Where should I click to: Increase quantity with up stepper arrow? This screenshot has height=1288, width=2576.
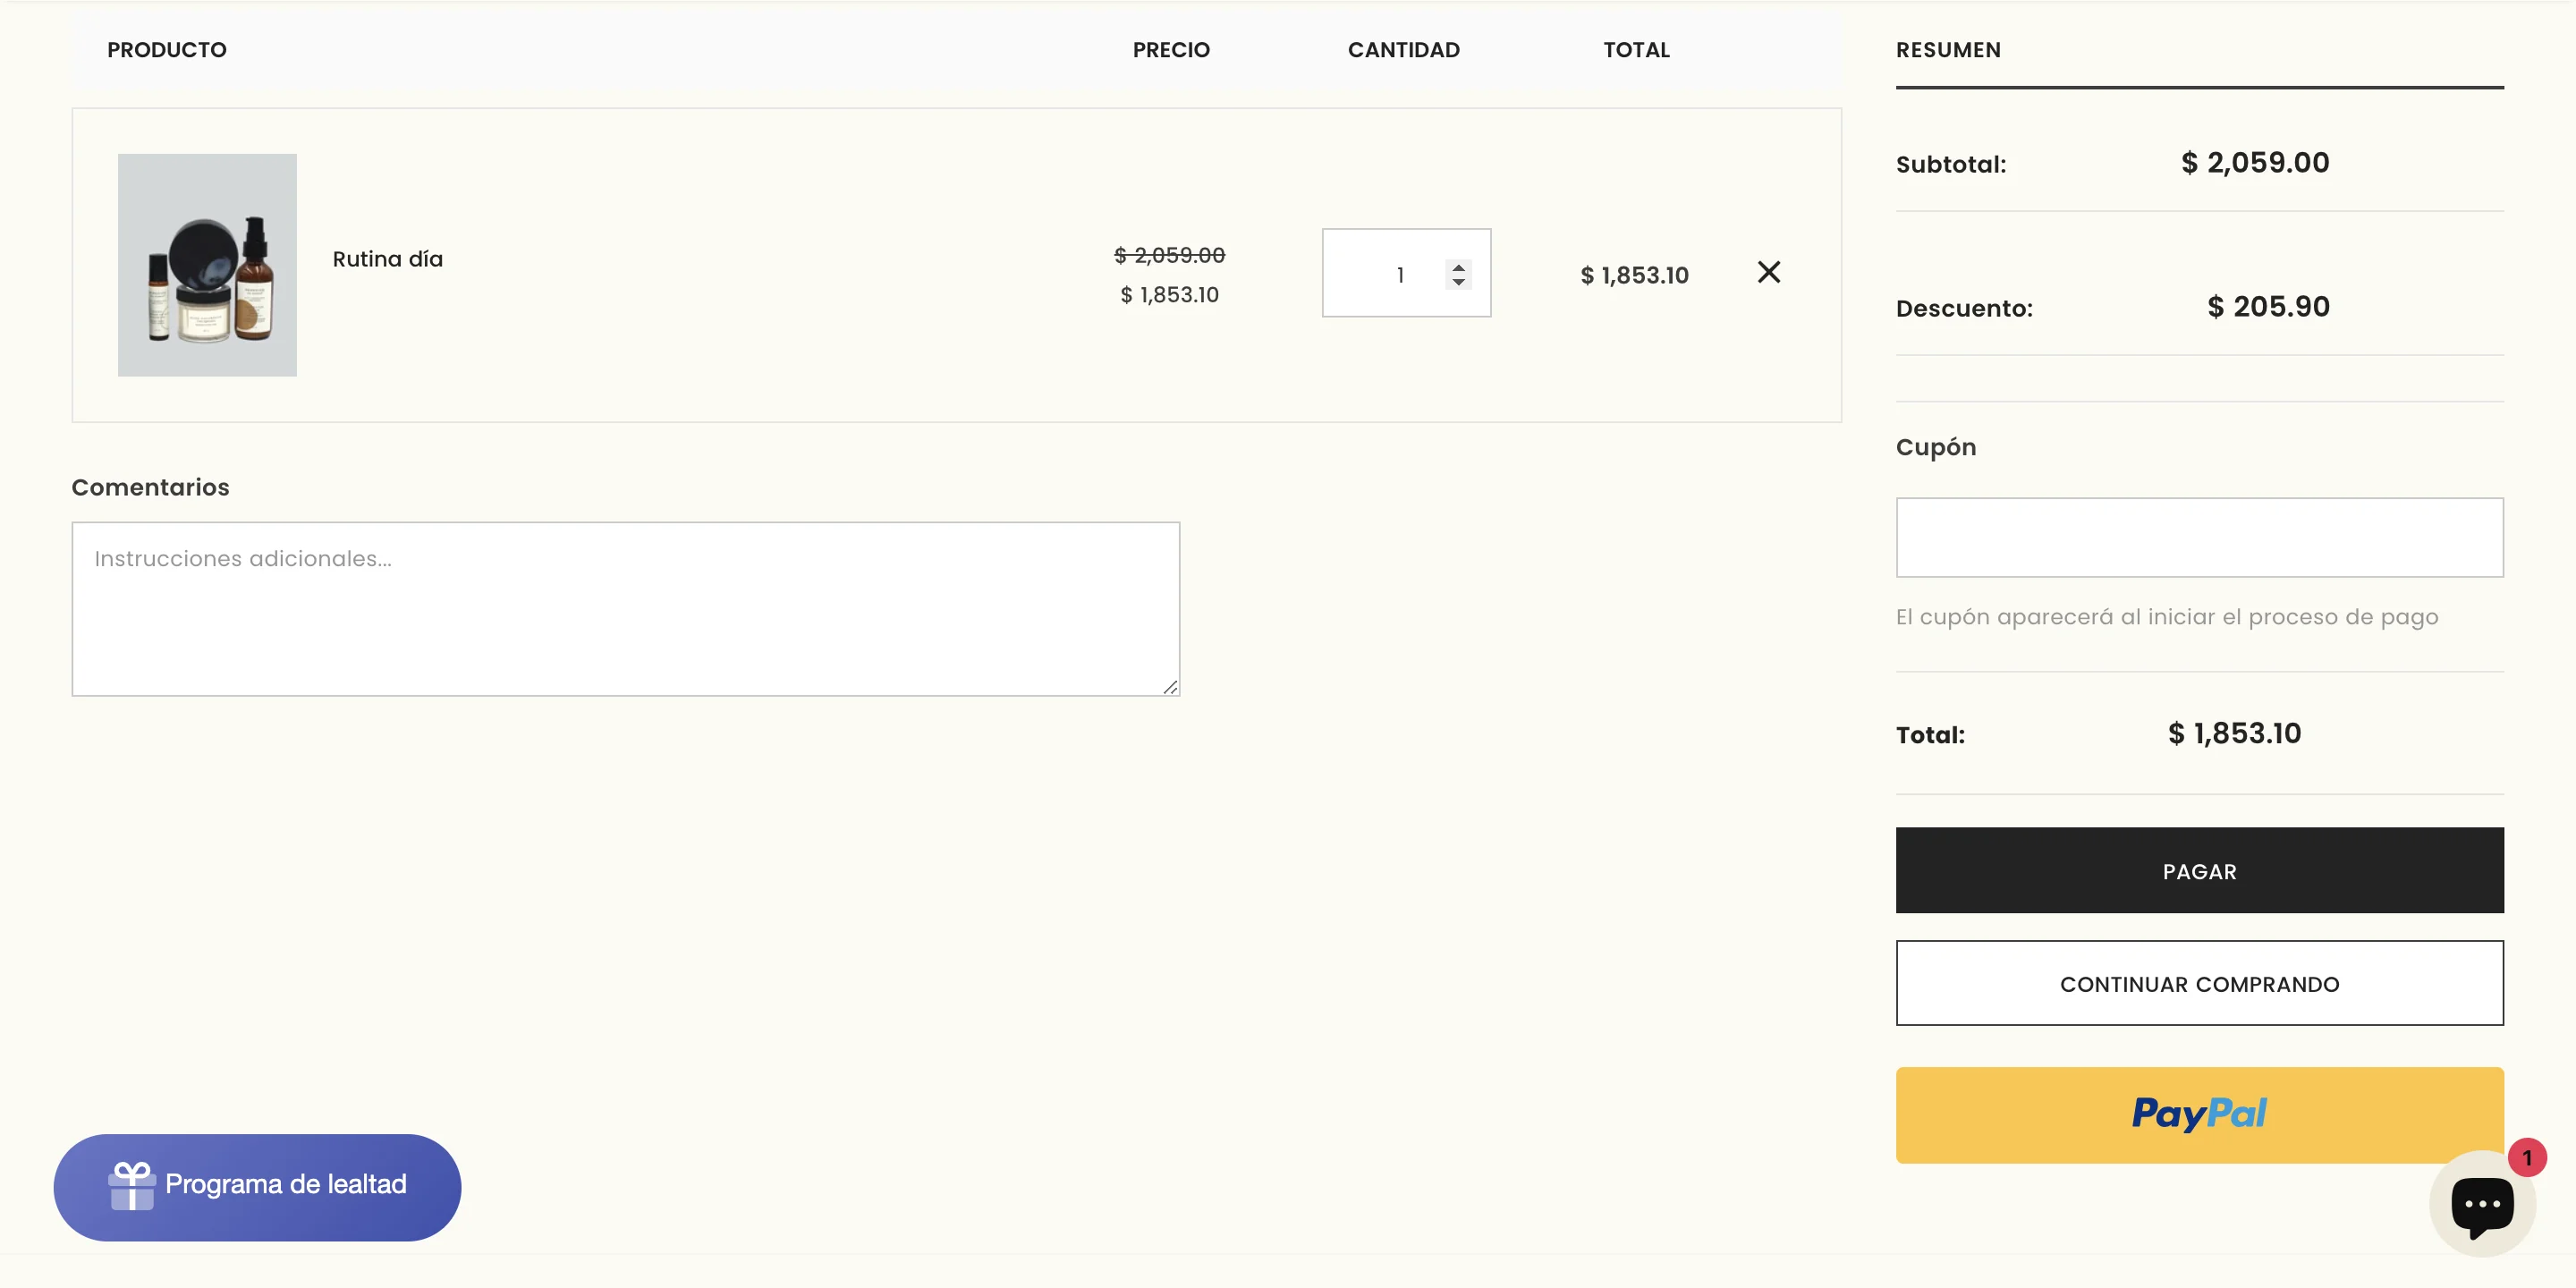[x=1458, y=267]
